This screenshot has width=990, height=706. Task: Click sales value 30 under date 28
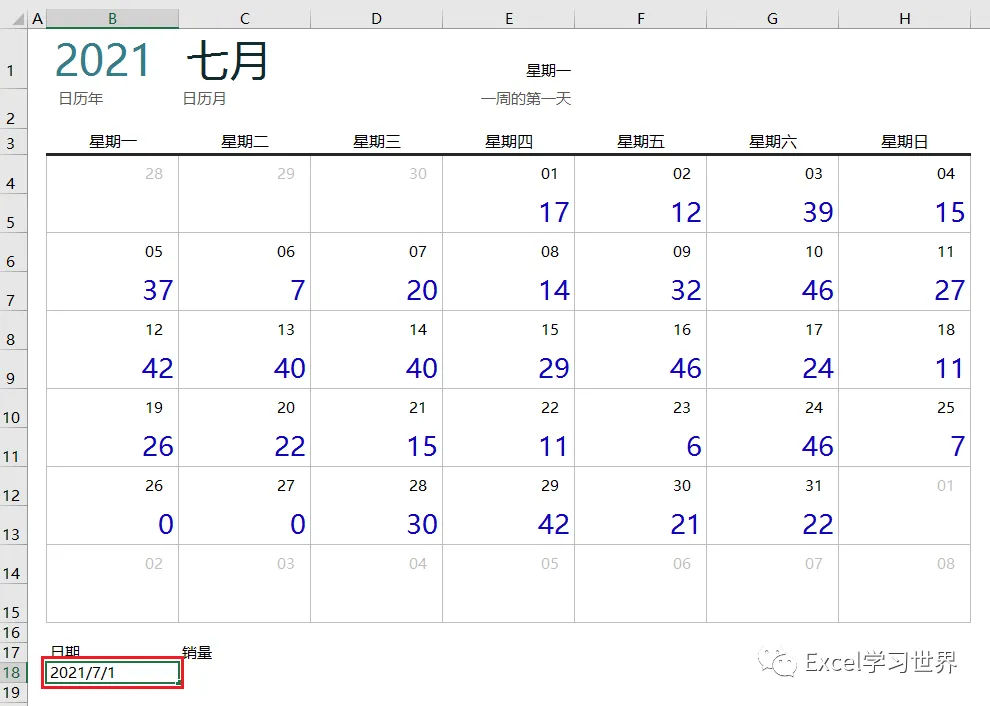click(422, 524)
